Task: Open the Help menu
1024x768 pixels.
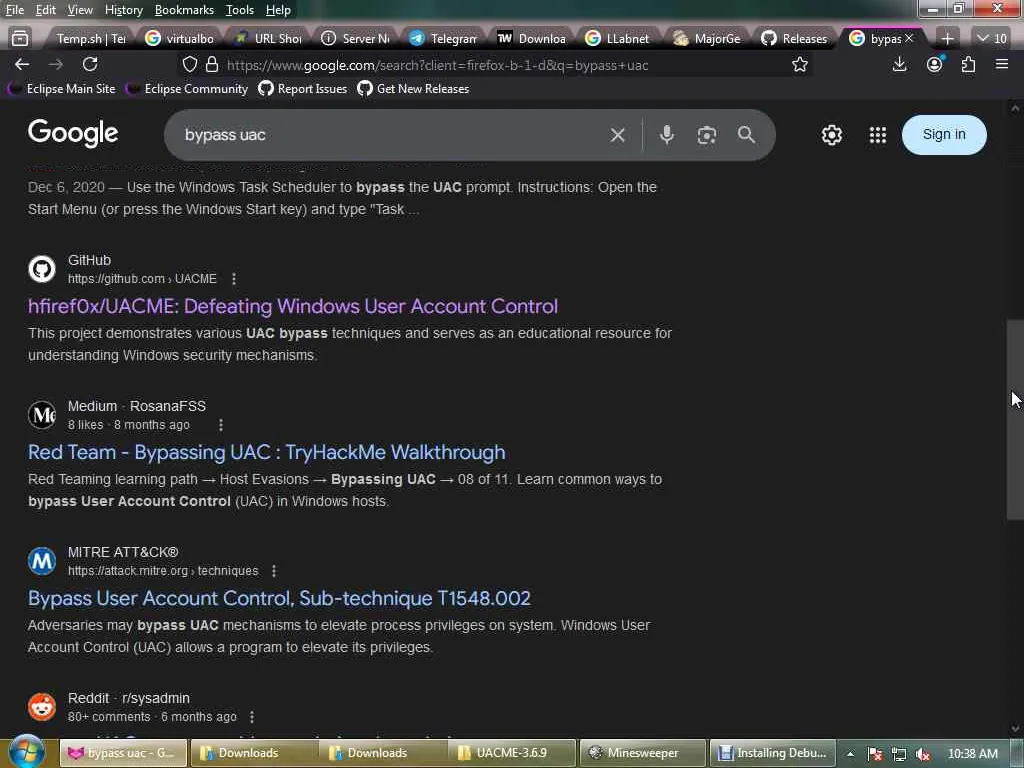Action: pyautogui.click(x=278, y=10)
